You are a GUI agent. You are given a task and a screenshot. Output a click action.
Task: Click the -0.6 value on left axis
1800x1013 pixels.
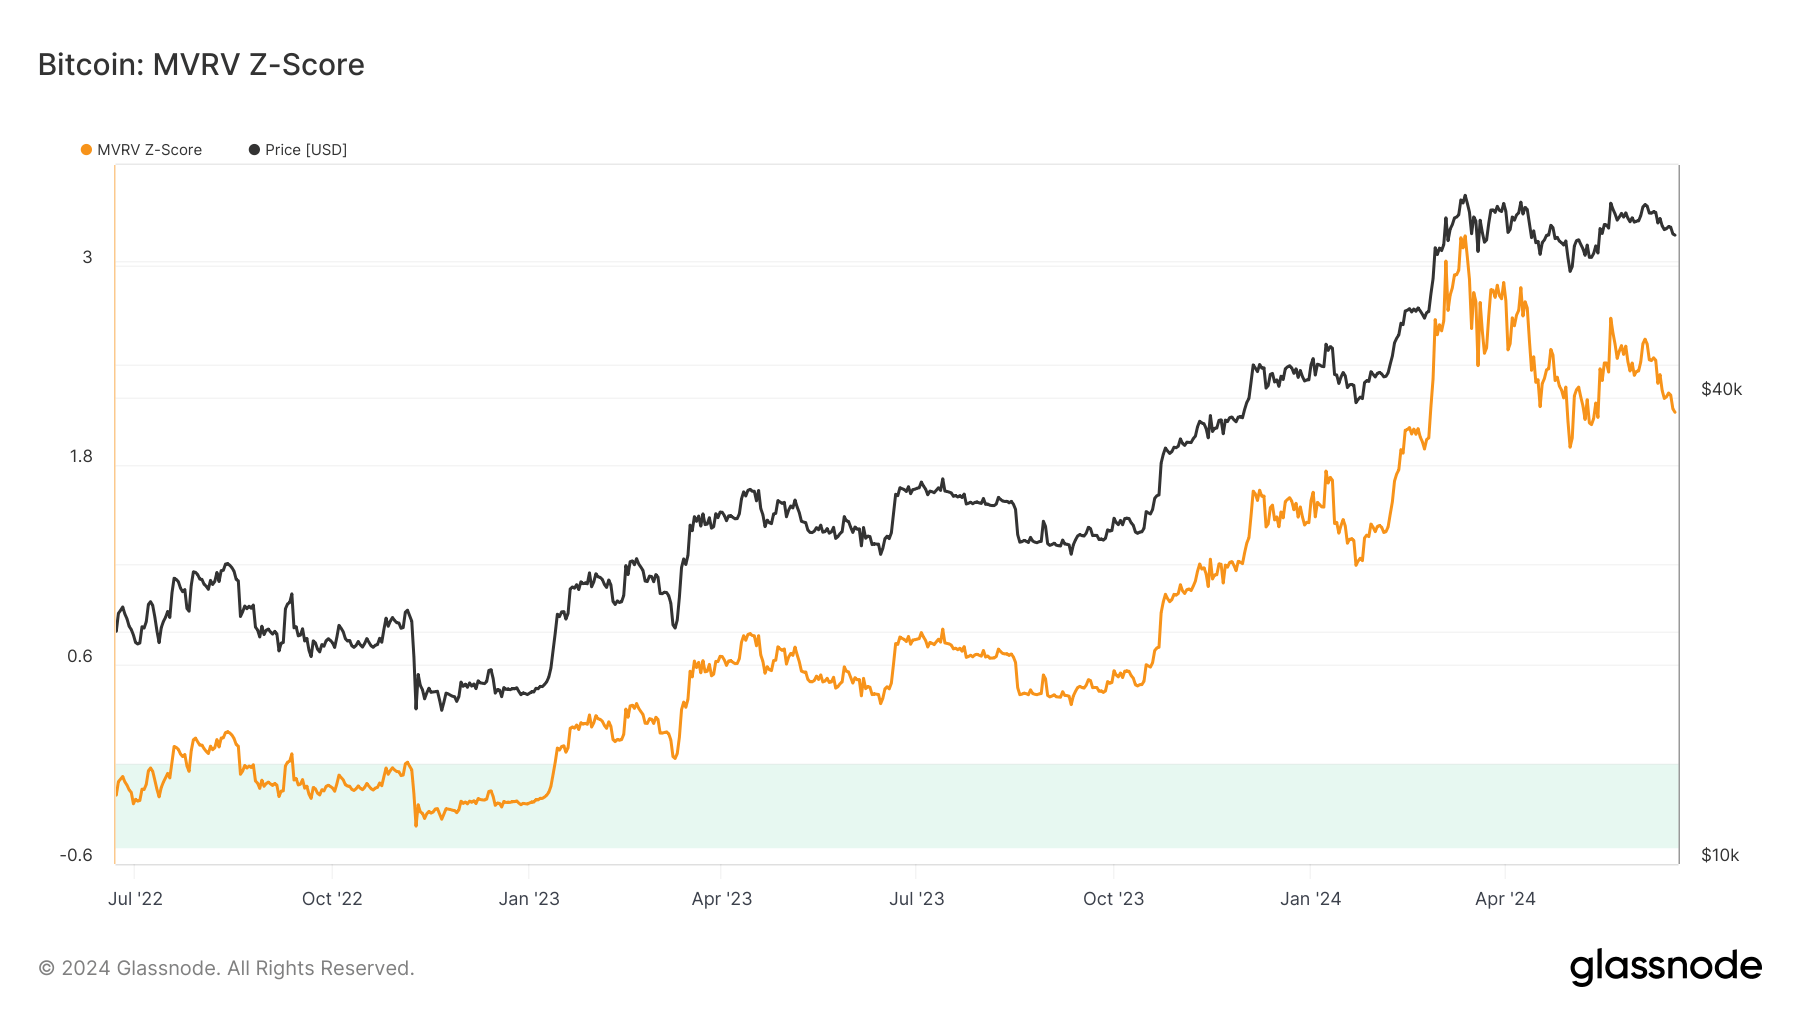coord(76,855)
